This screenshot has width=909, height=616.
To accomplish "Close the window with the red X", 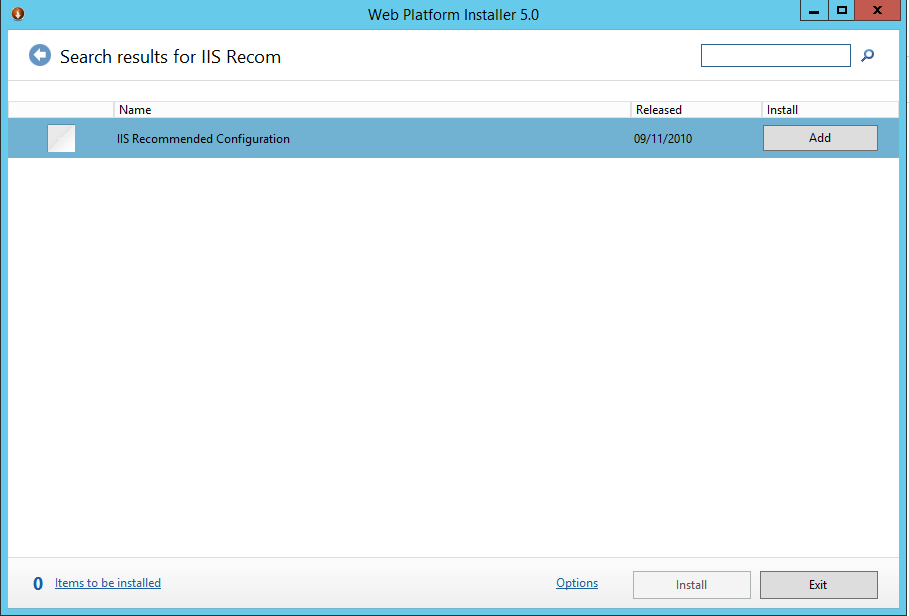I will [878, 10].
